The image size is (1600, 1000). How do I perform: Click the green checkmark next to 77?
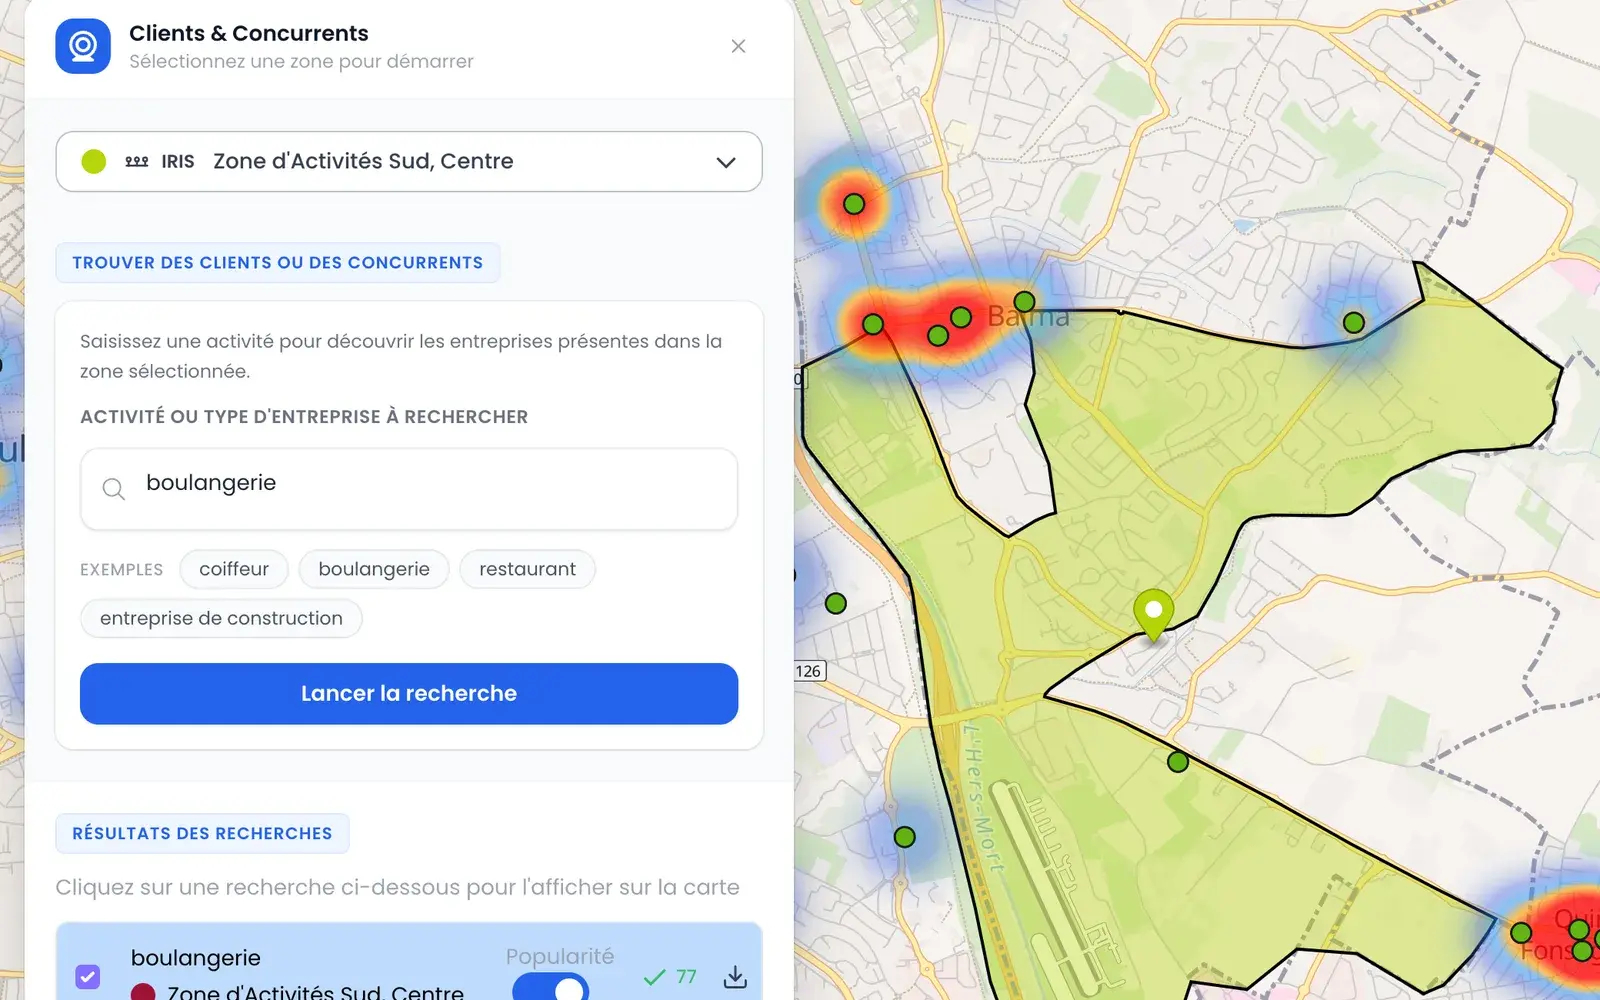click(x=655, y=977)
